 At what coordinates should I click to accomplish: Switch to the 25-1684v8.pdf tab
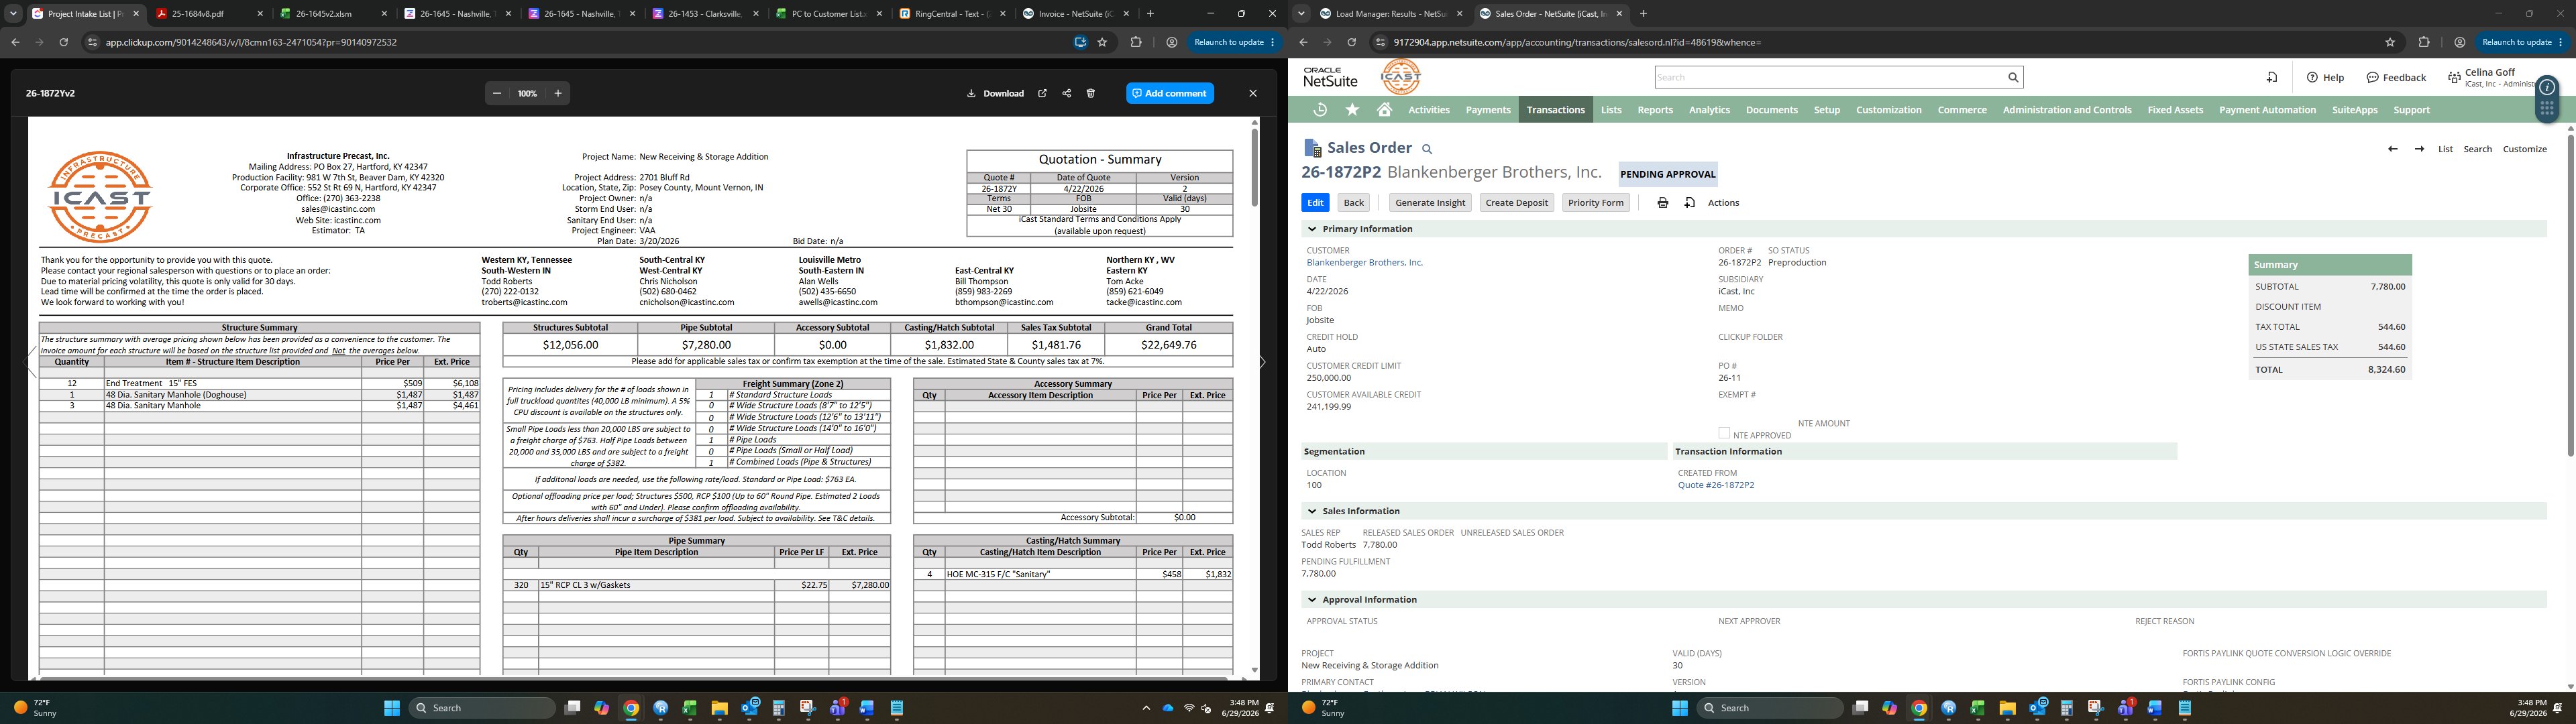(209, 14)
